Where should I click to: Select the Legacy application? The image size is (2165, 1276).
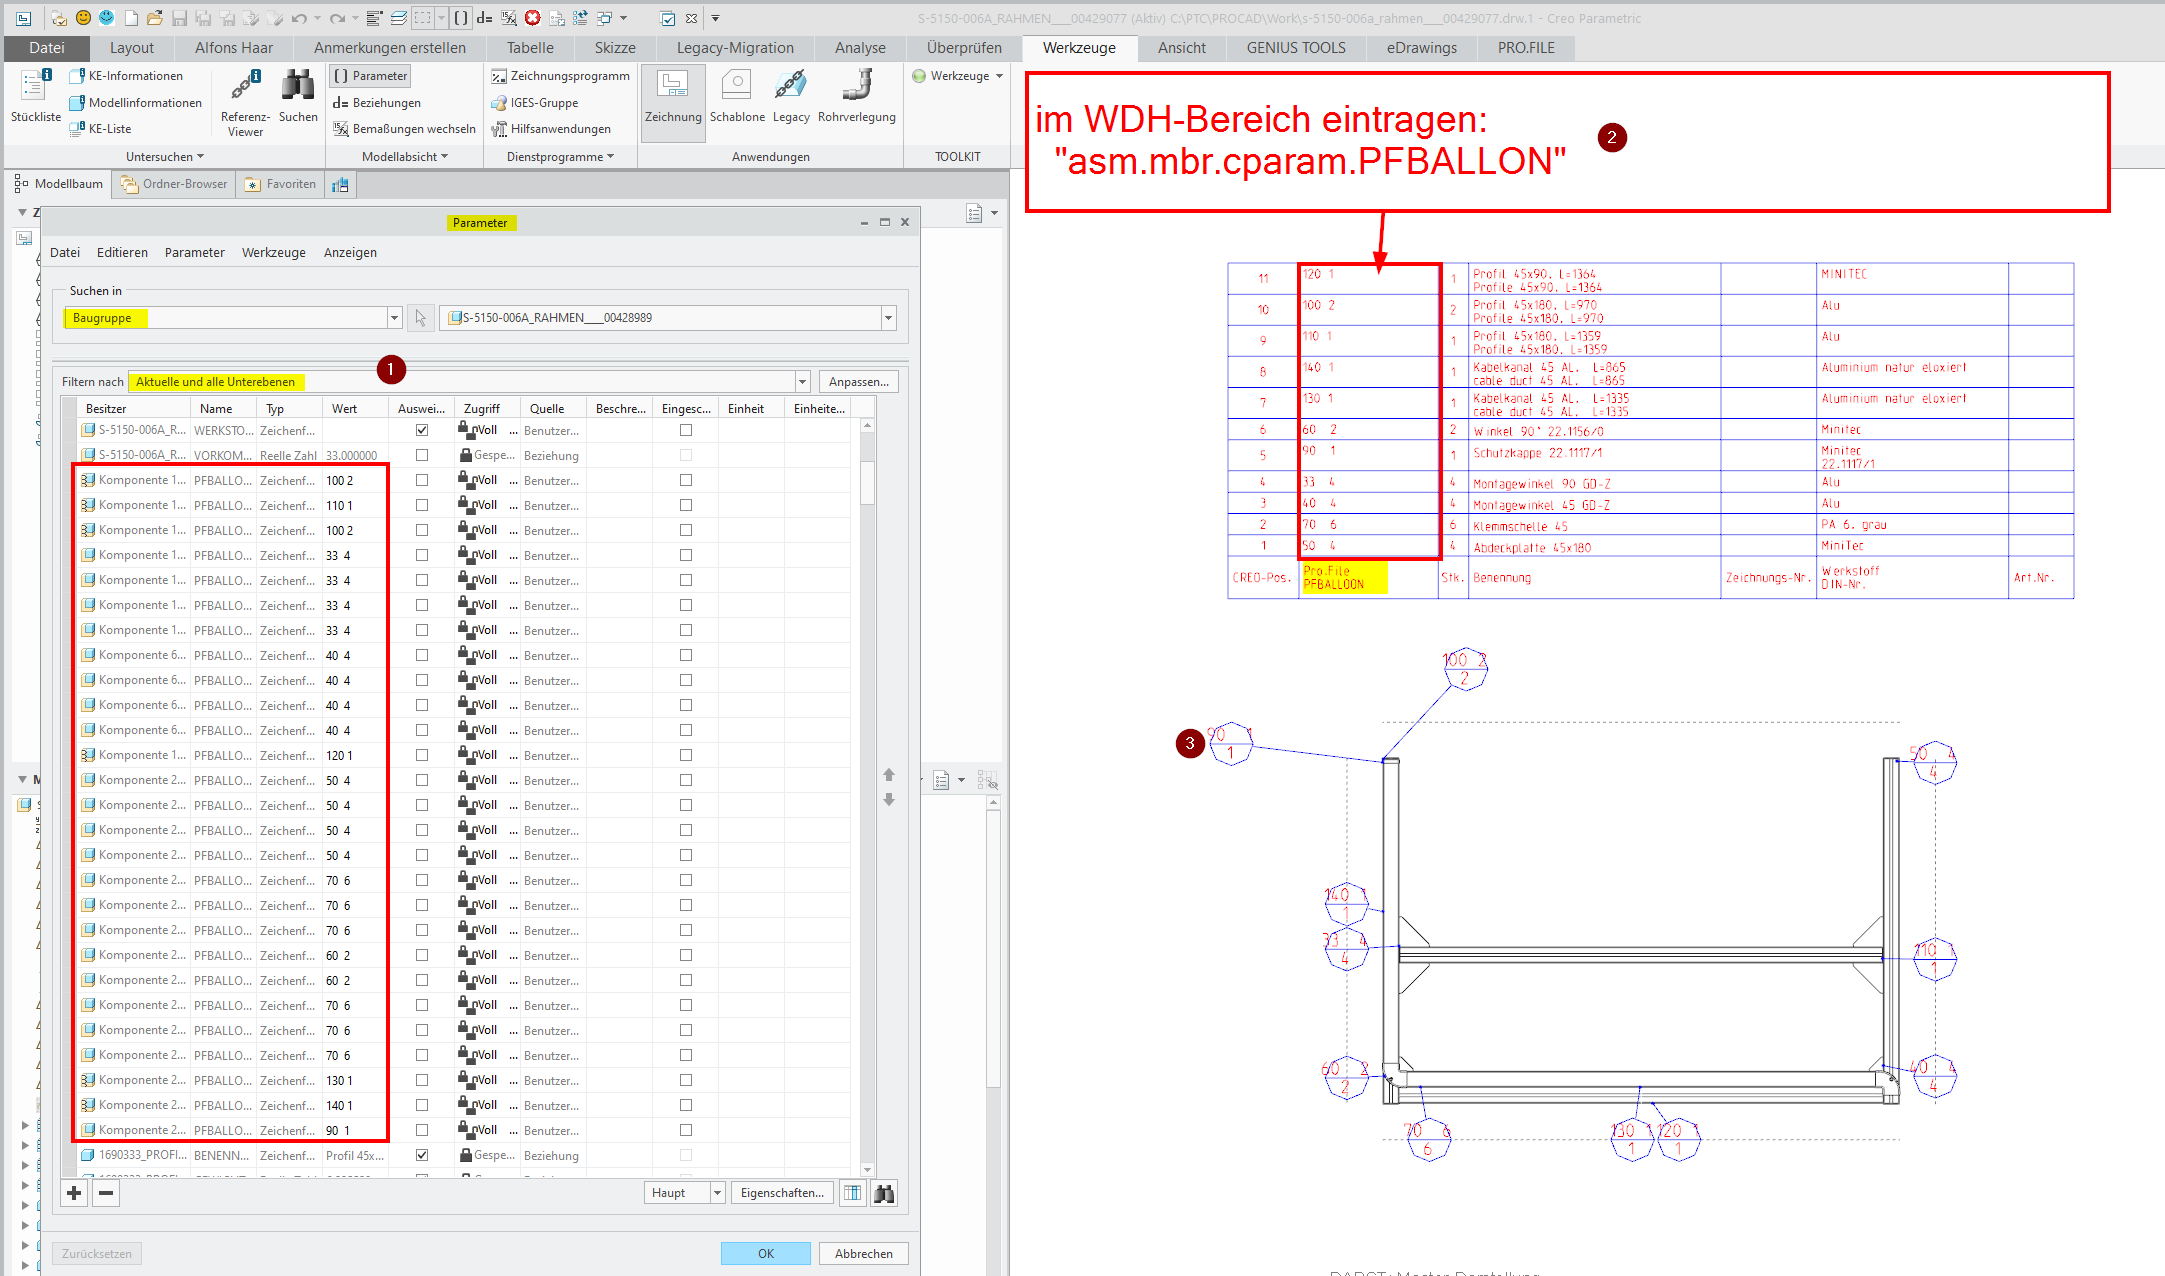[791, 97]
